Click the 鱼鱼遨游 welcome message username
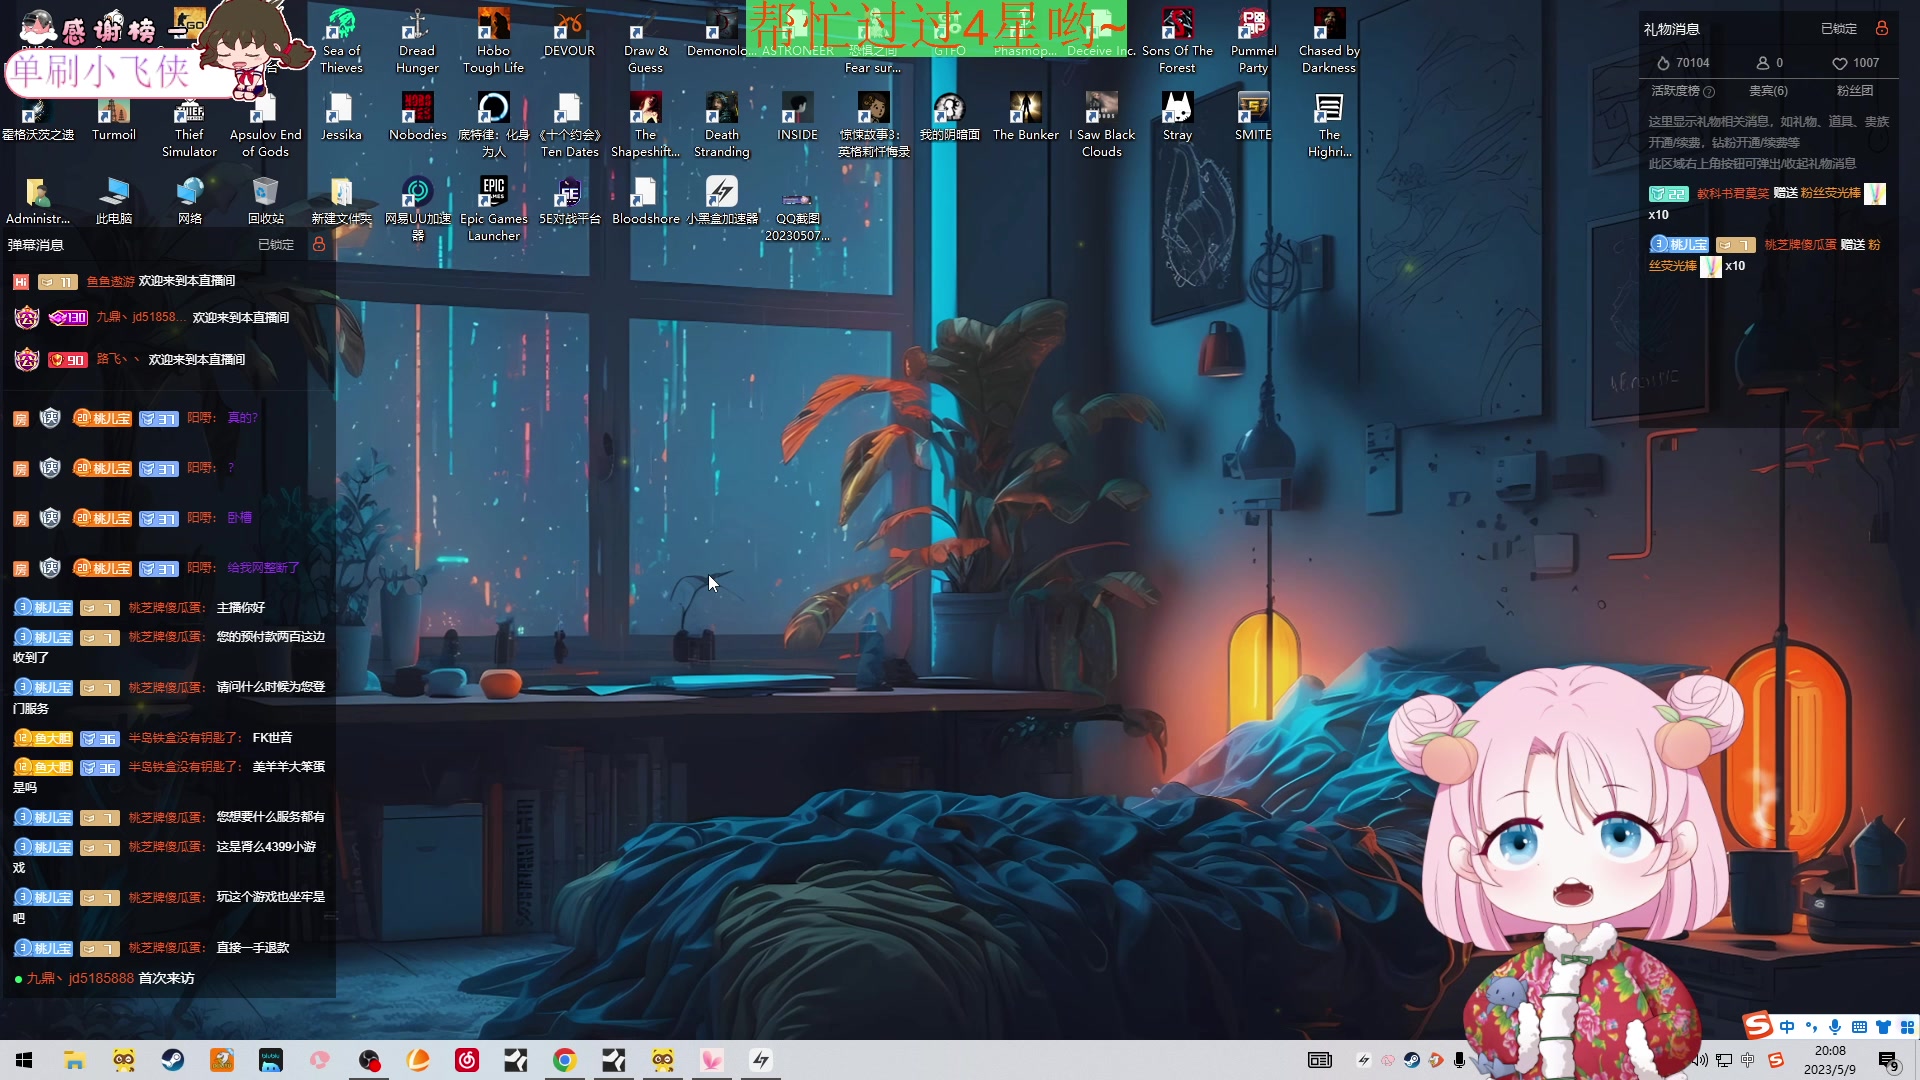1920x1080 pixels. 110,282
